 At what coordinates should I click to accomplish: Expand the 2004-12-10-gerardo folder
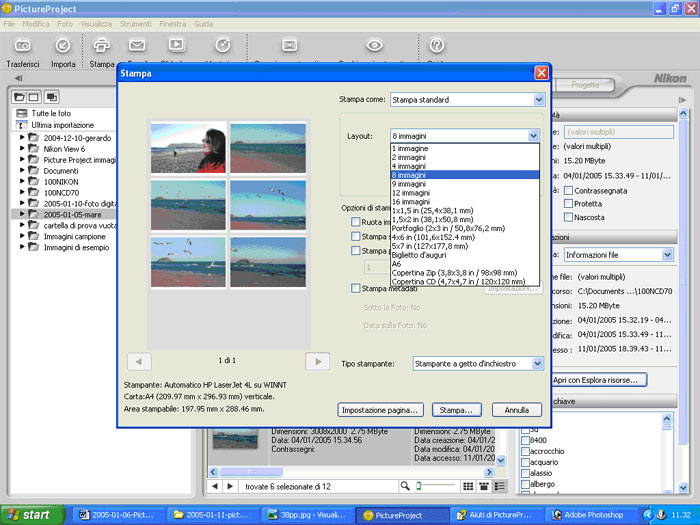(x=22, y=138)
